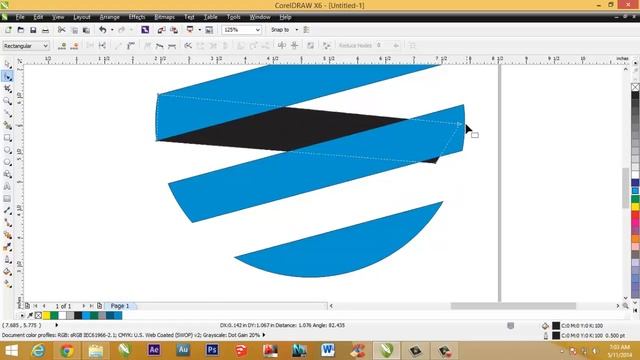Open the Tools menu
This screenshot has width=640, height=360.
point(233,17)
